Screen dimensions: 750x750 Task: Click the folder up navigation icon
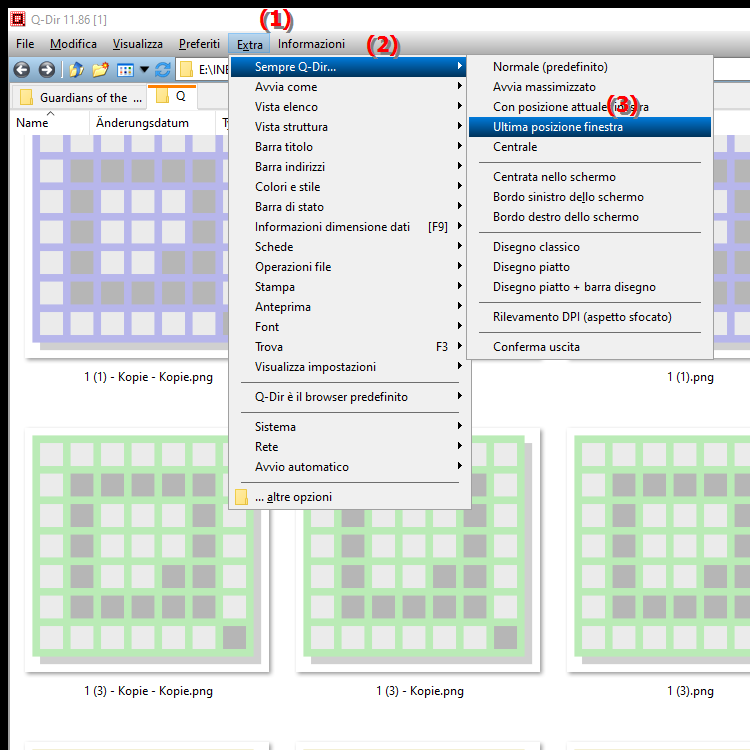pos(76,70)
